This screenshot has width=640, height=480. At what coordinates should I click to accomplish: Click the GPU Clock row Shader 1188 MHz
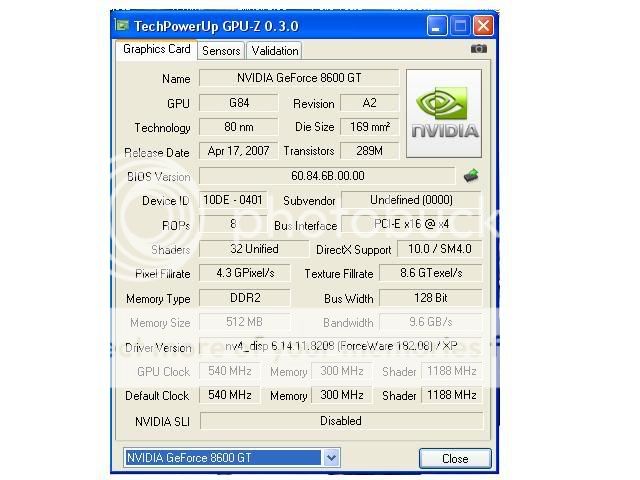(x=451, y=371)
